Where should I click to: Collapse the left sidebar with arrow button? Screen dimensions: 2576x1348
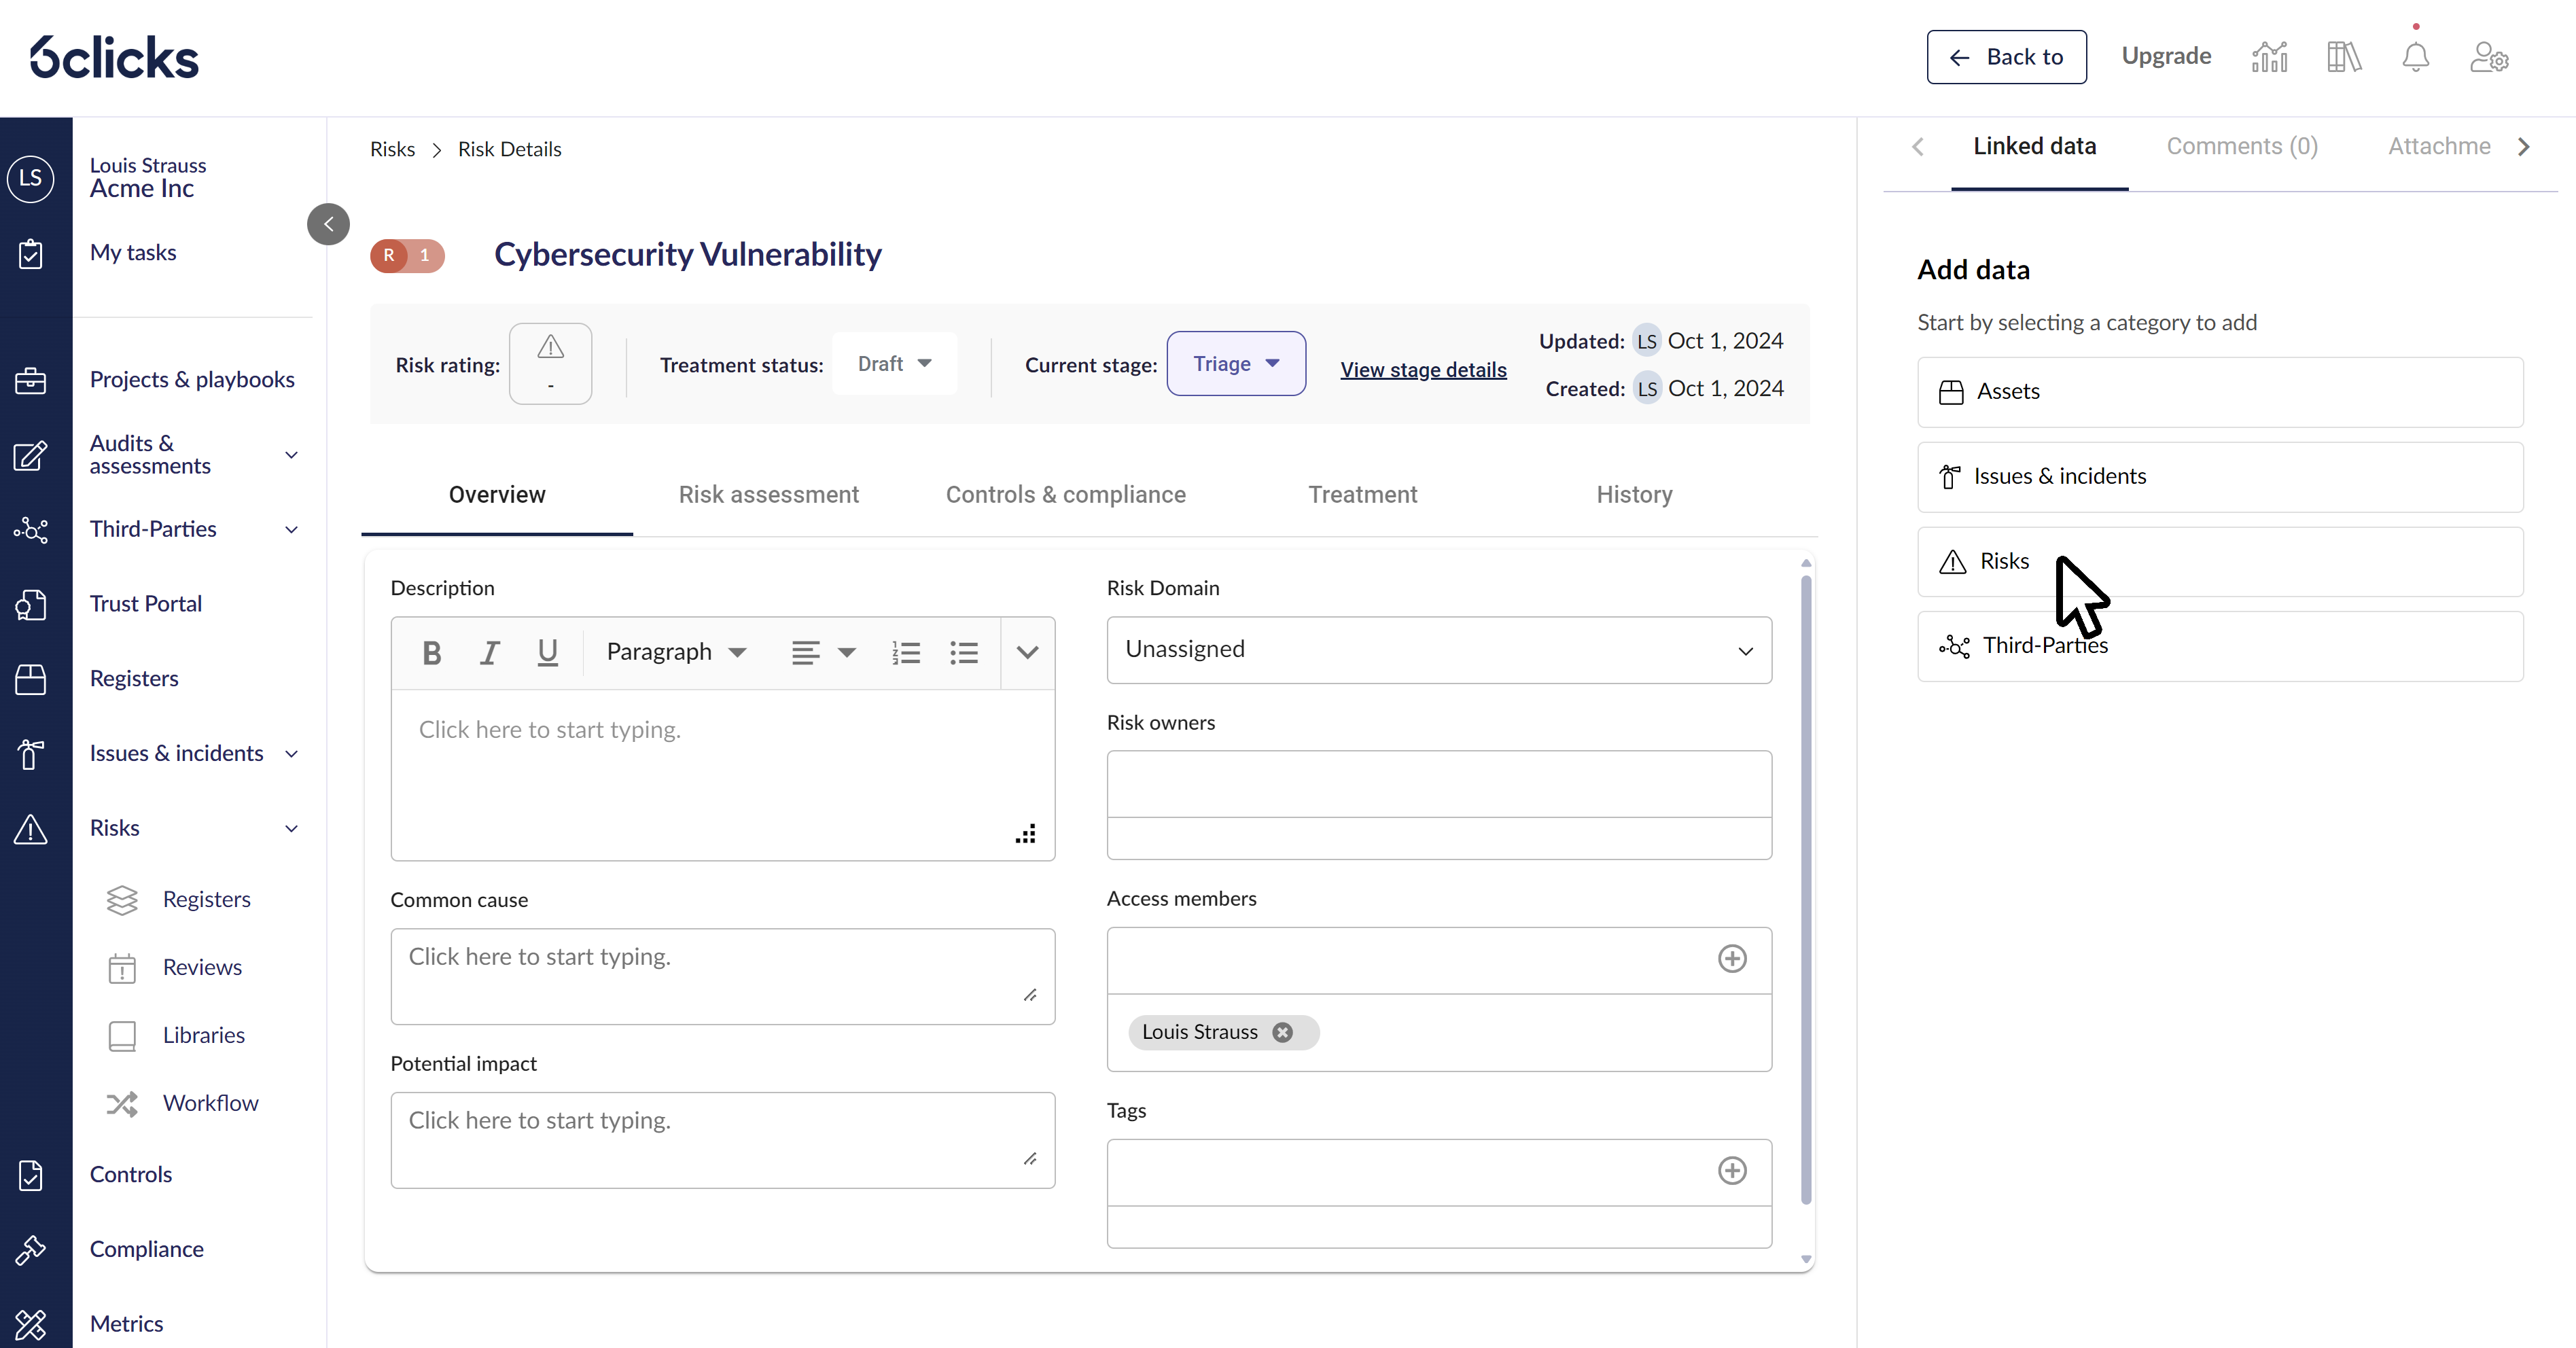(x=328, y=224)
